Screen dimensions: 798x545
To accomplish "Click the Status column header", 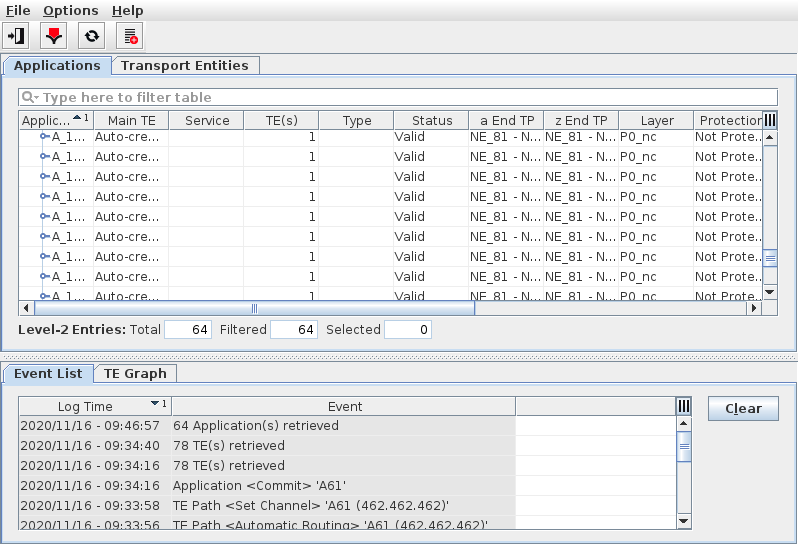I will (431, 120).
